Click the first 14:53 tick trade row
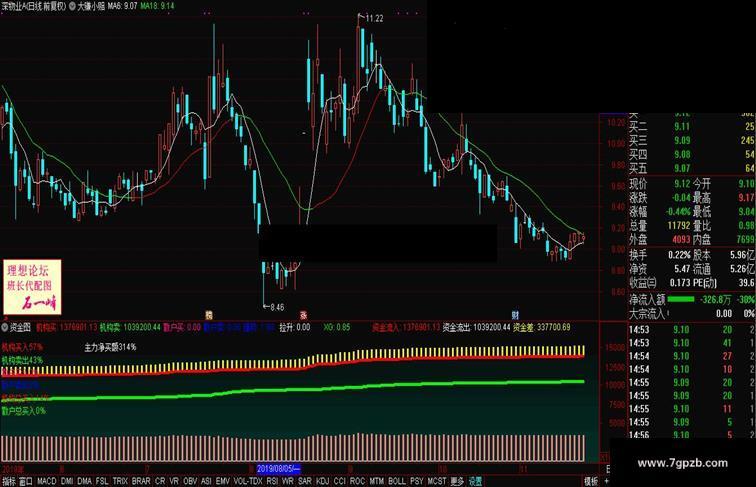This screenshot has height=487, width=756. [x=691, y=330]
